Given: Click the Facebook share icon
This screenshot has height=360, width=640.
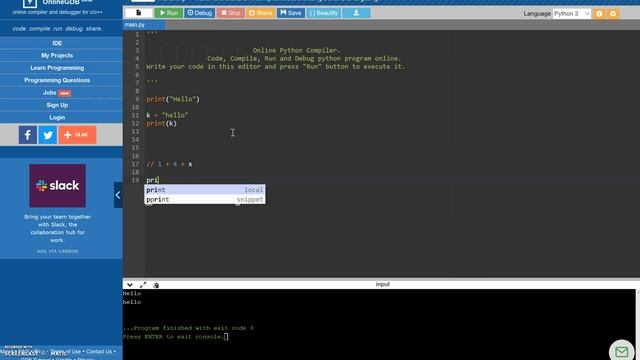Looking at the screenshot, I should coord(28,135).
